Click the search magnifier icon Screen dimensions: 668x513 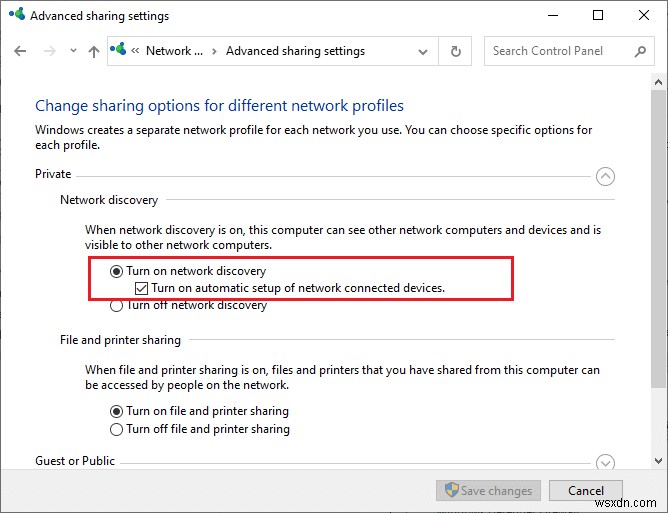pyautogui.click(x=640, y=51)
